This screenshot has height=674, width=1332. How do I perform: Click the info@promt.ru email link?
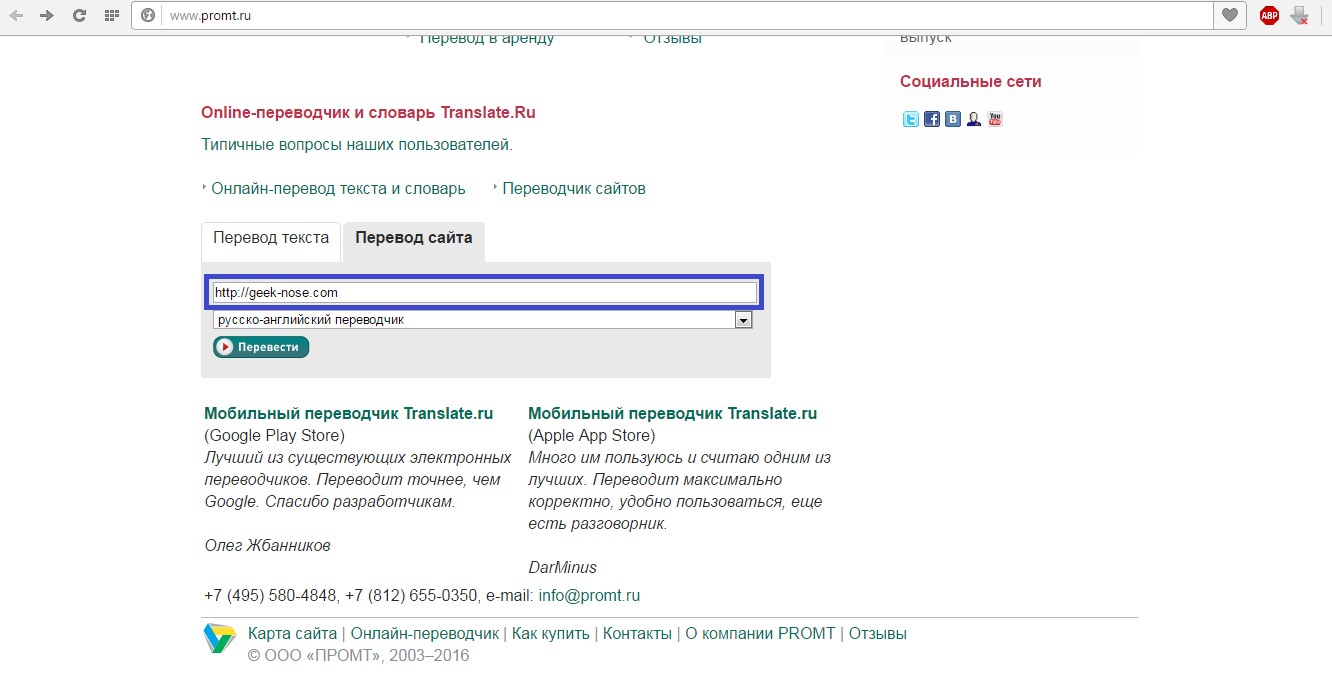click(x=589, y=595)
